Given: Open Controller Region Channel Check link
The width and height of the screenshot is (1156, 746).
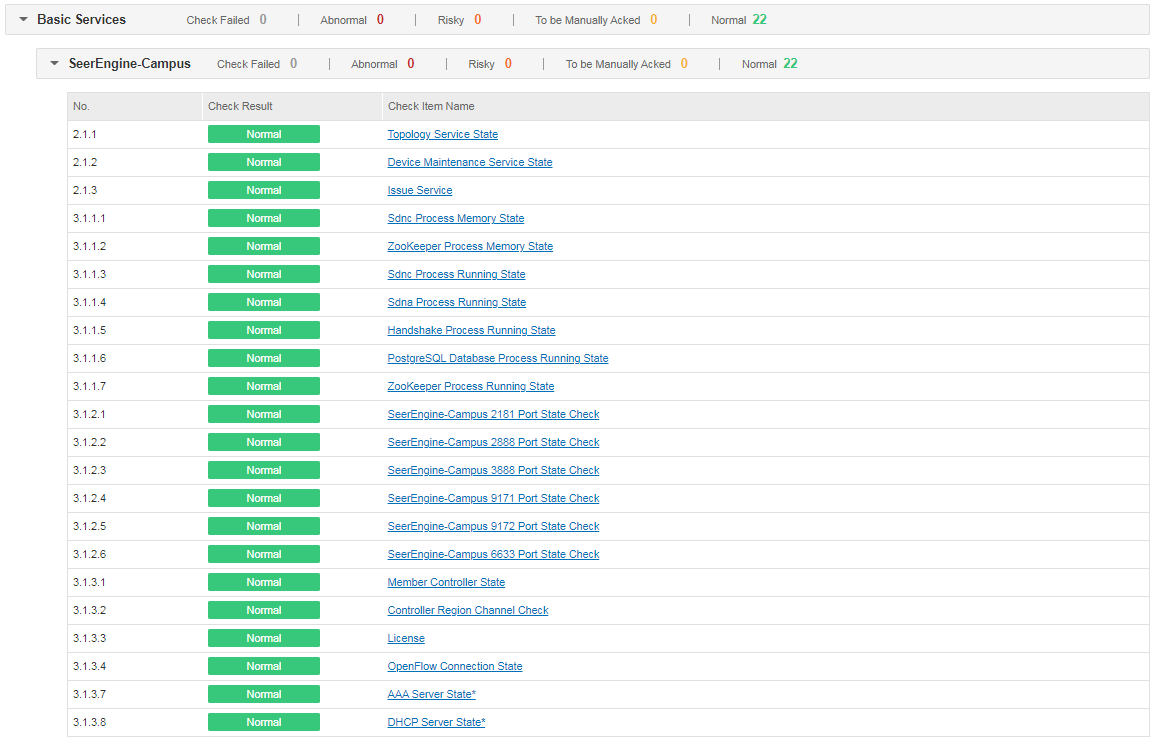Looking at the screenshot, I should point(467,610).
